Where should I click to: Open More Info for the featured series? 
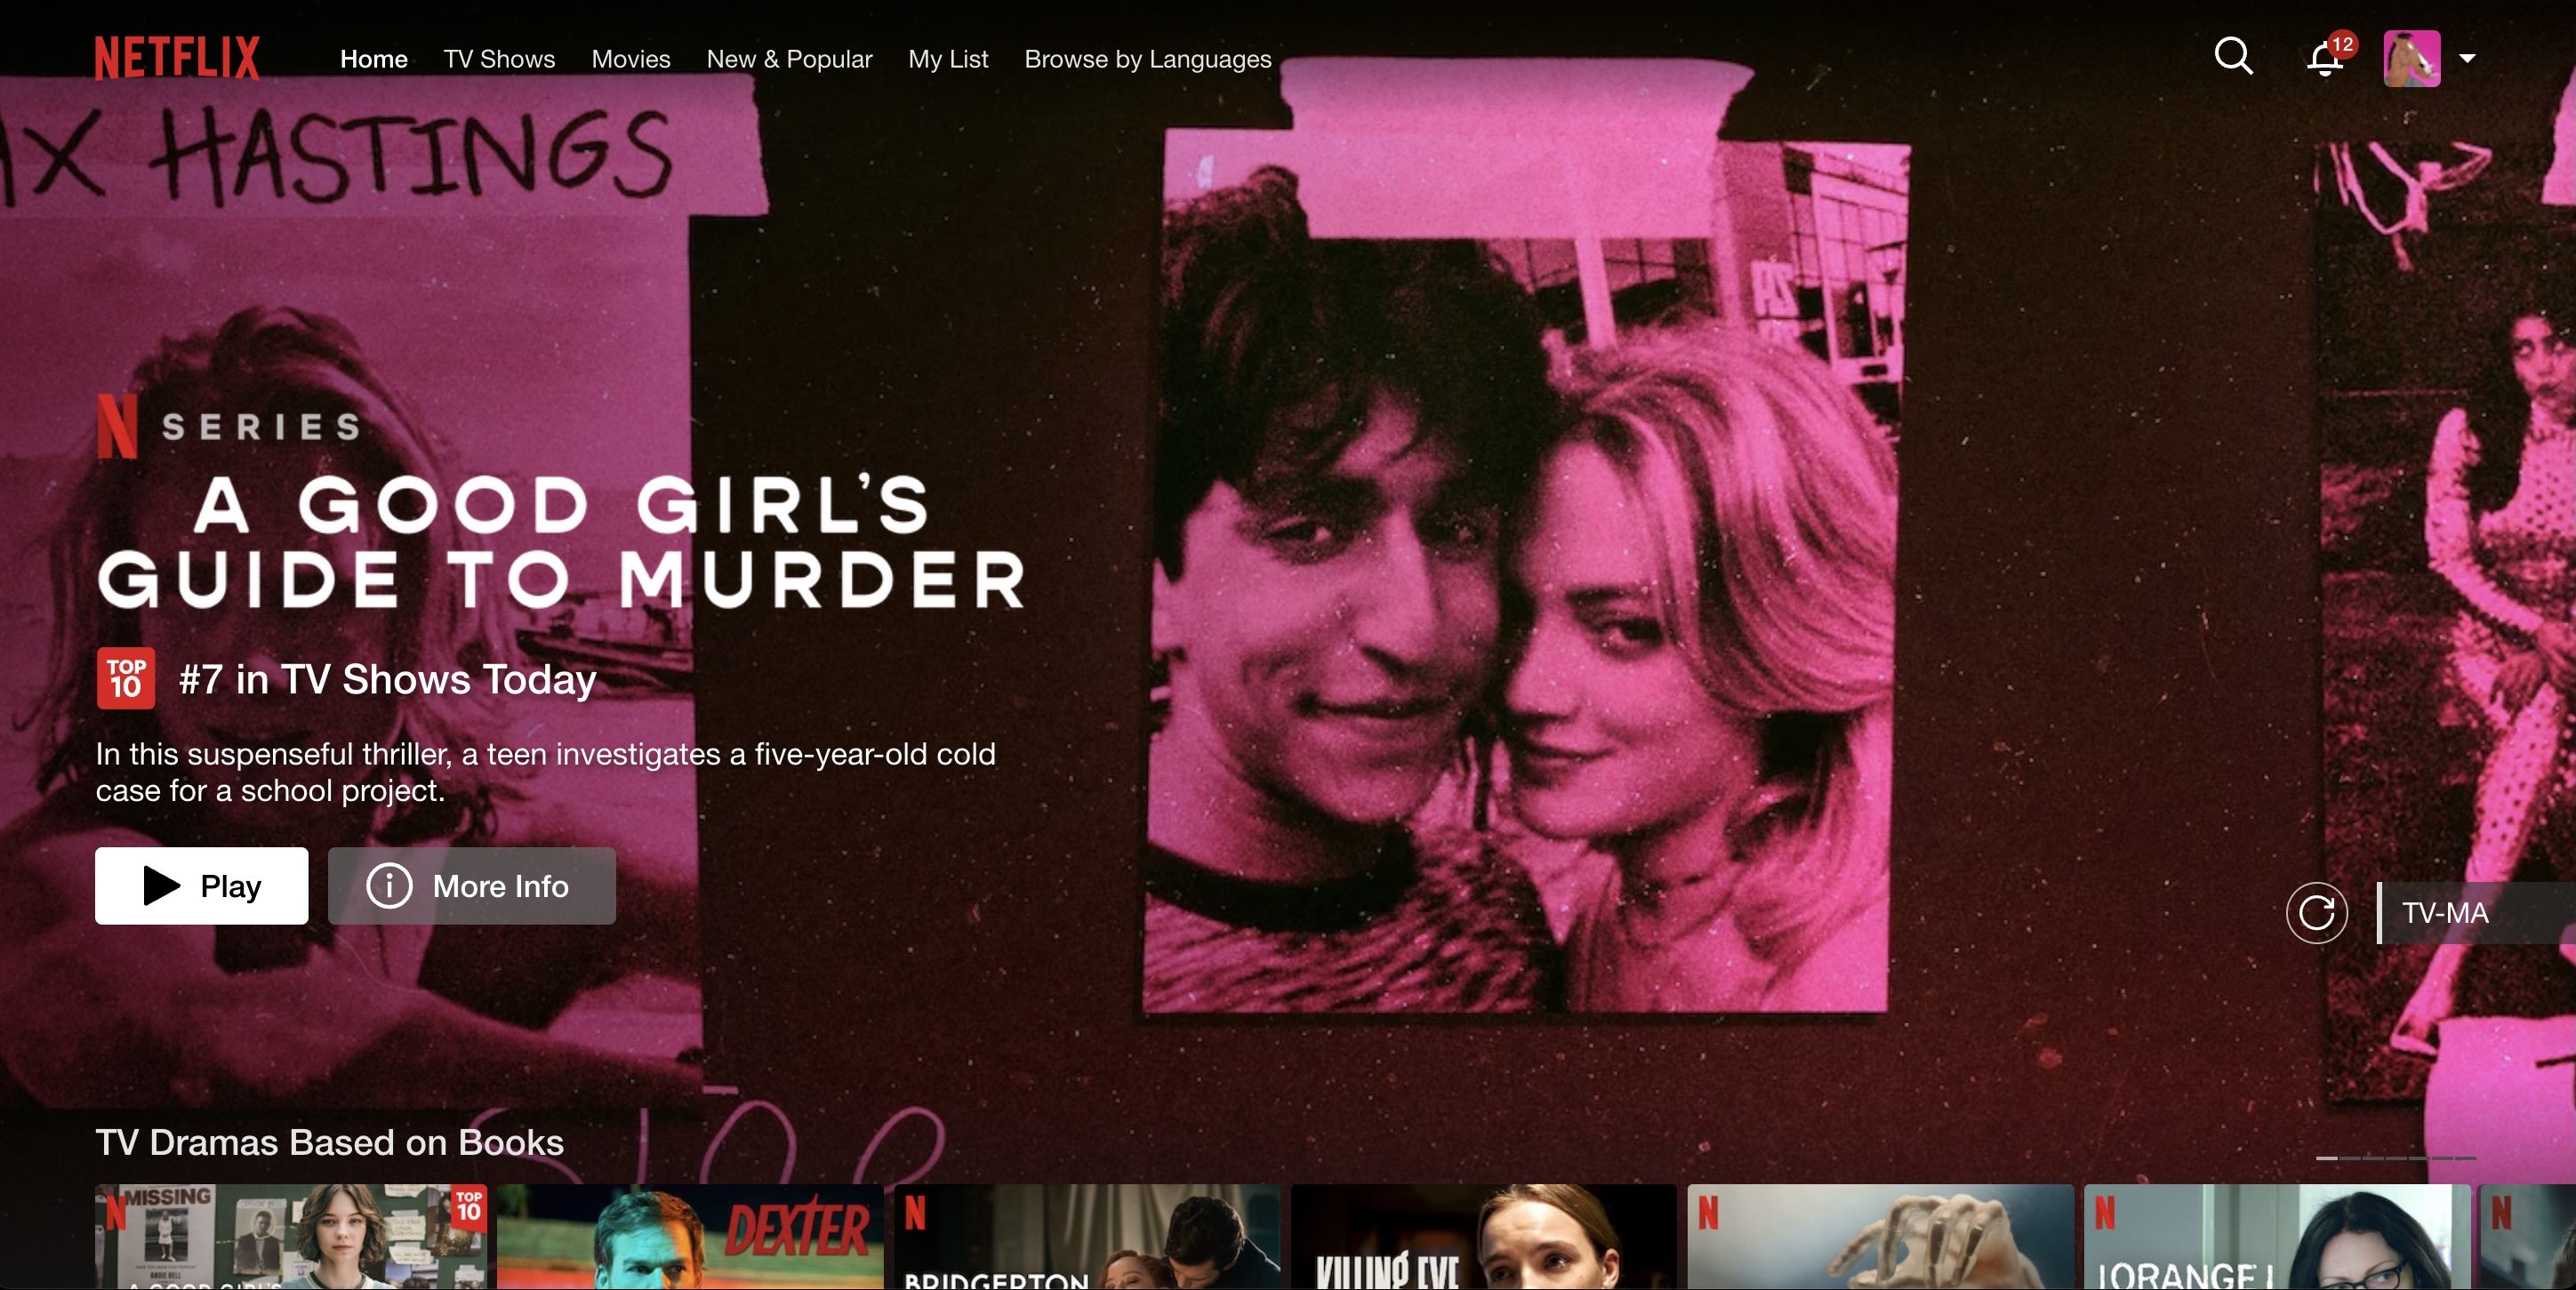coord(472,886)
